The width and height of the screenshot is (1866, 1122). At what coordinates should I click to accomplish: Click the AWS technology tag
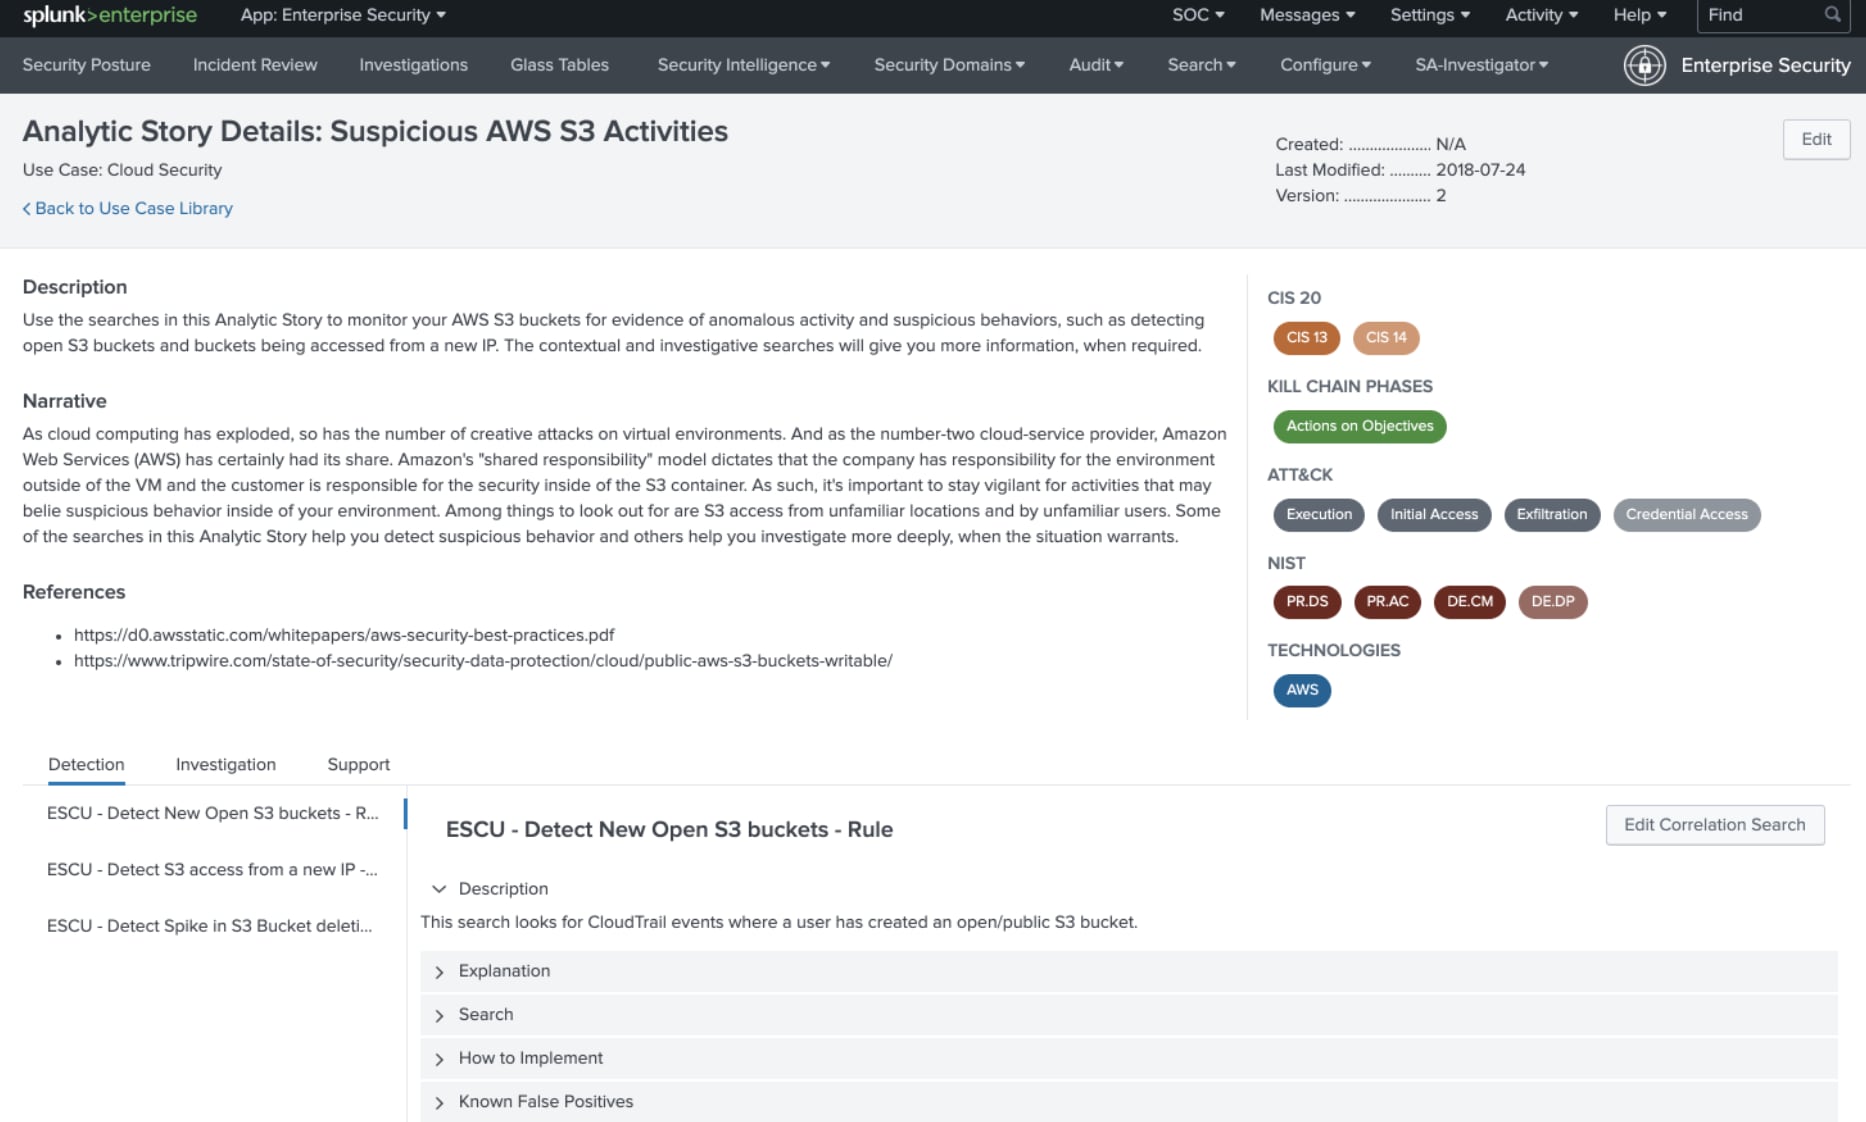(x=1302, y=690)
